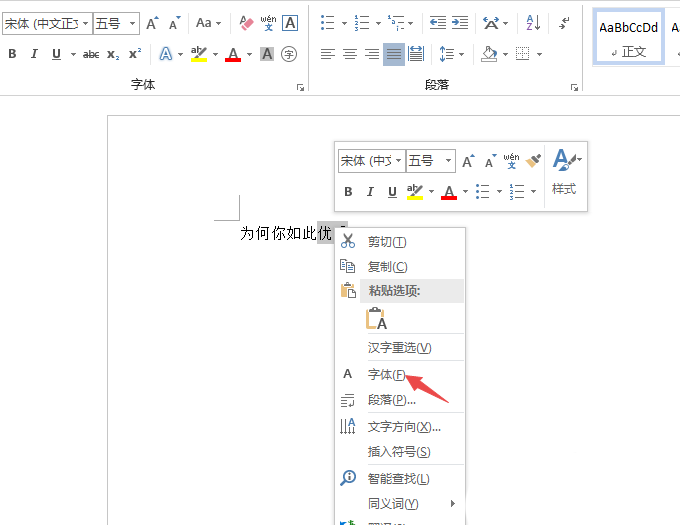The height and width of the screenshot is (525, 680).
Task: Toggle strikethrough (abc) formatting
Action: pos(91,54)
